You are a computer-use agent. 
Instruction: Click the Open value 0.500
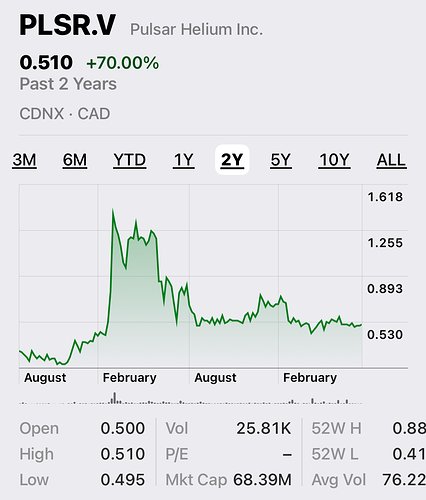pyautogui.click(x=123, y=428)
